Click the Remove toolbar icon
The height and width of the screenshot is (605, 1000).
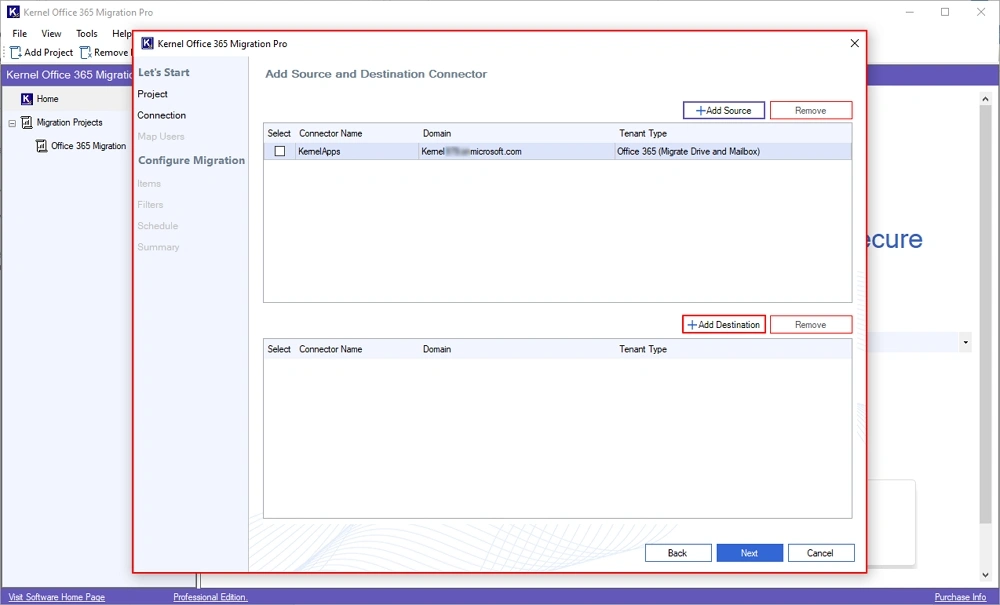click(x=86, y=52)
